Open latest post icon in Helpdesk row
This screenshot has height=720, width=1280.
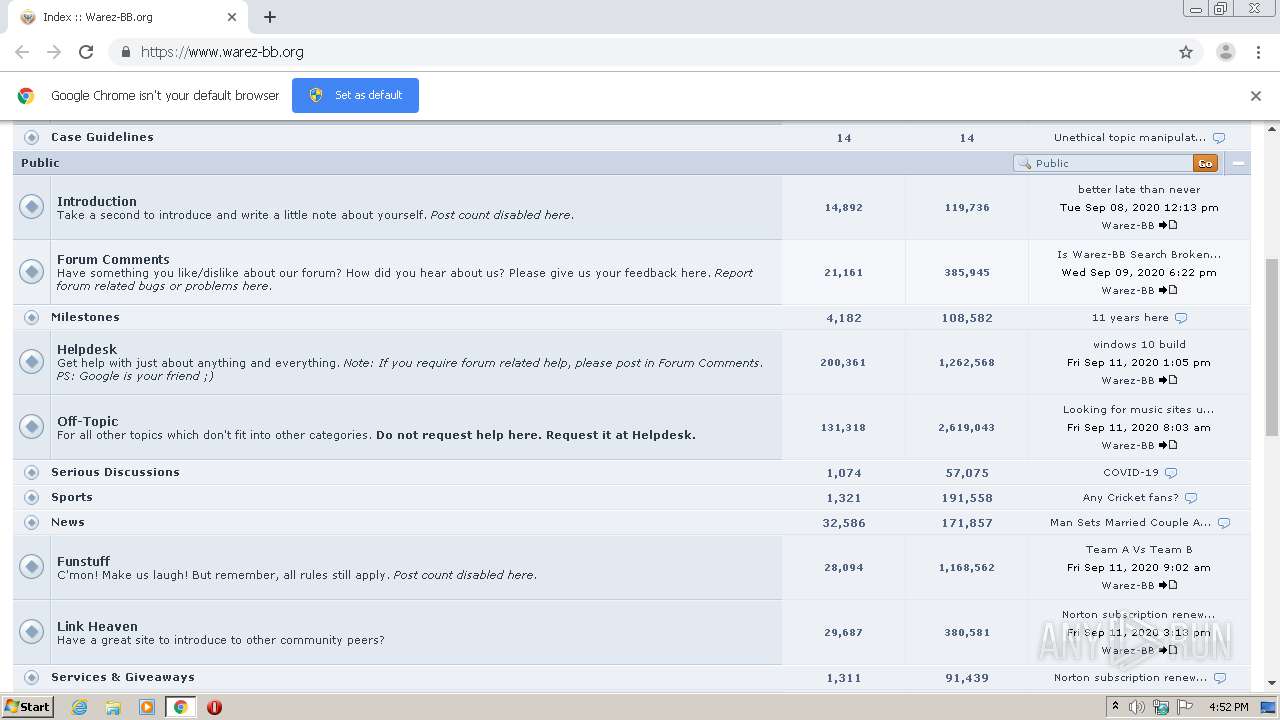(1168, 380)
